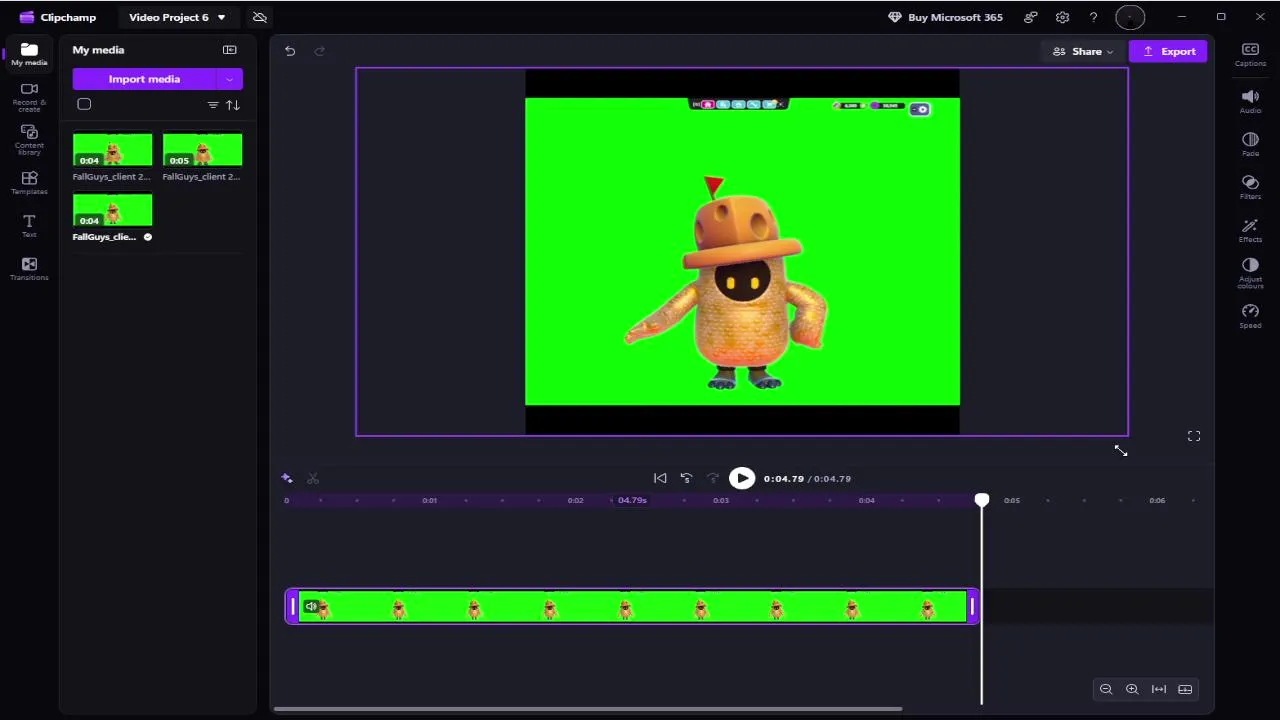The height and width of the screenshot is (720, 1280).
Task: Click the Import media button
Action: tap(144, 79)
